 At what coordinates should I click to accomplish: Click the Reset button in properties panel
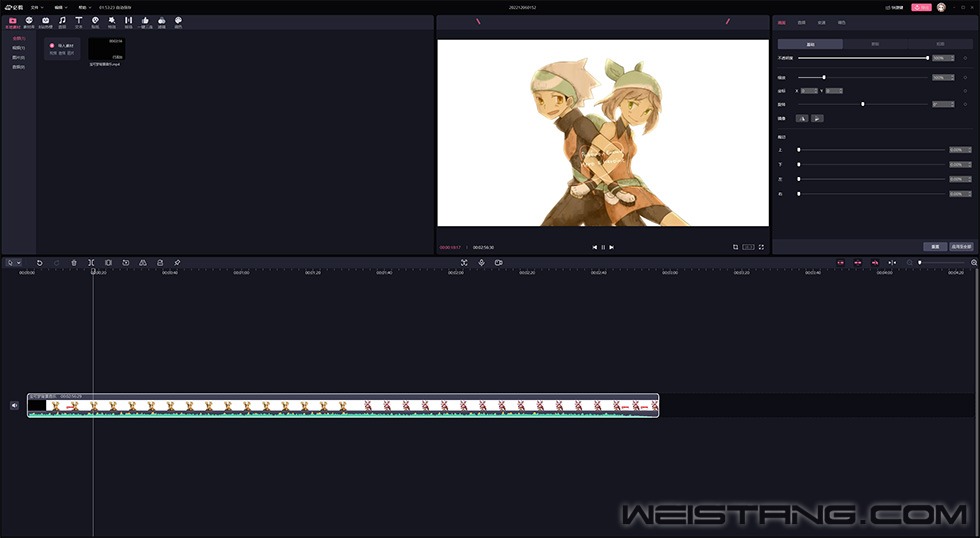934,246
